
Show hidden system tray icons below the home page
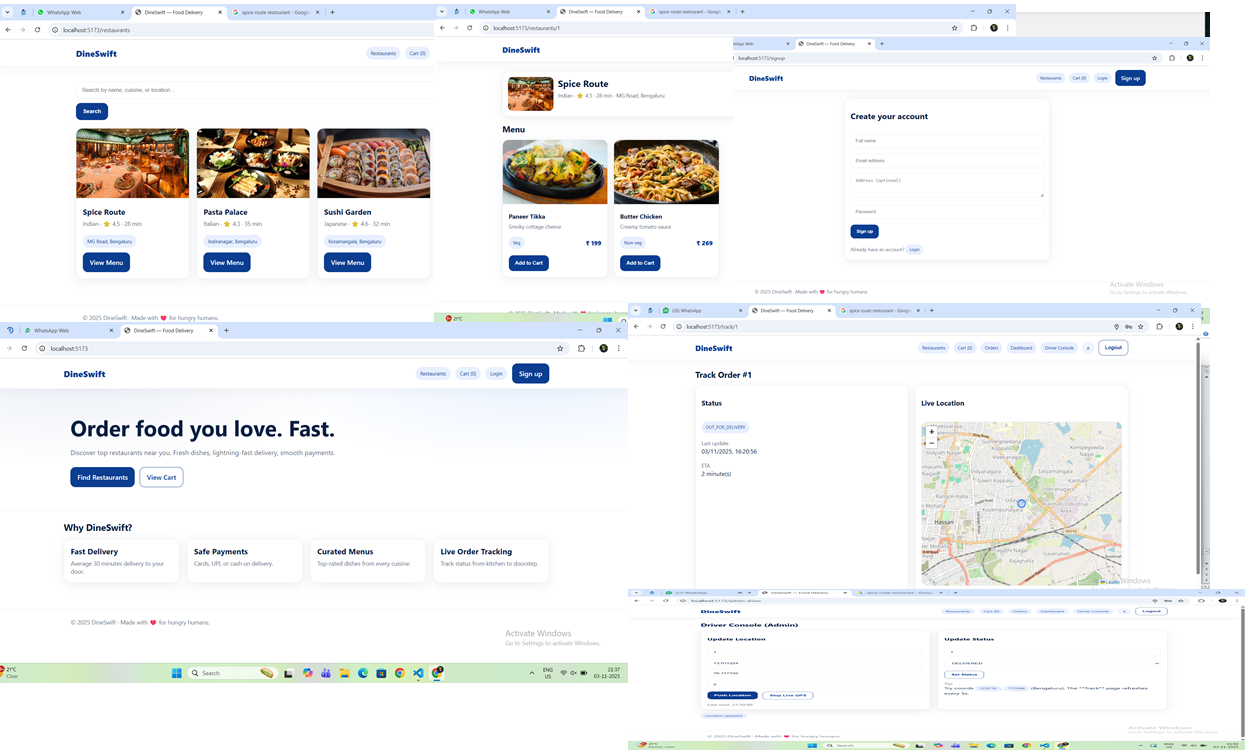pyautogui.click(x=531, y=673)
